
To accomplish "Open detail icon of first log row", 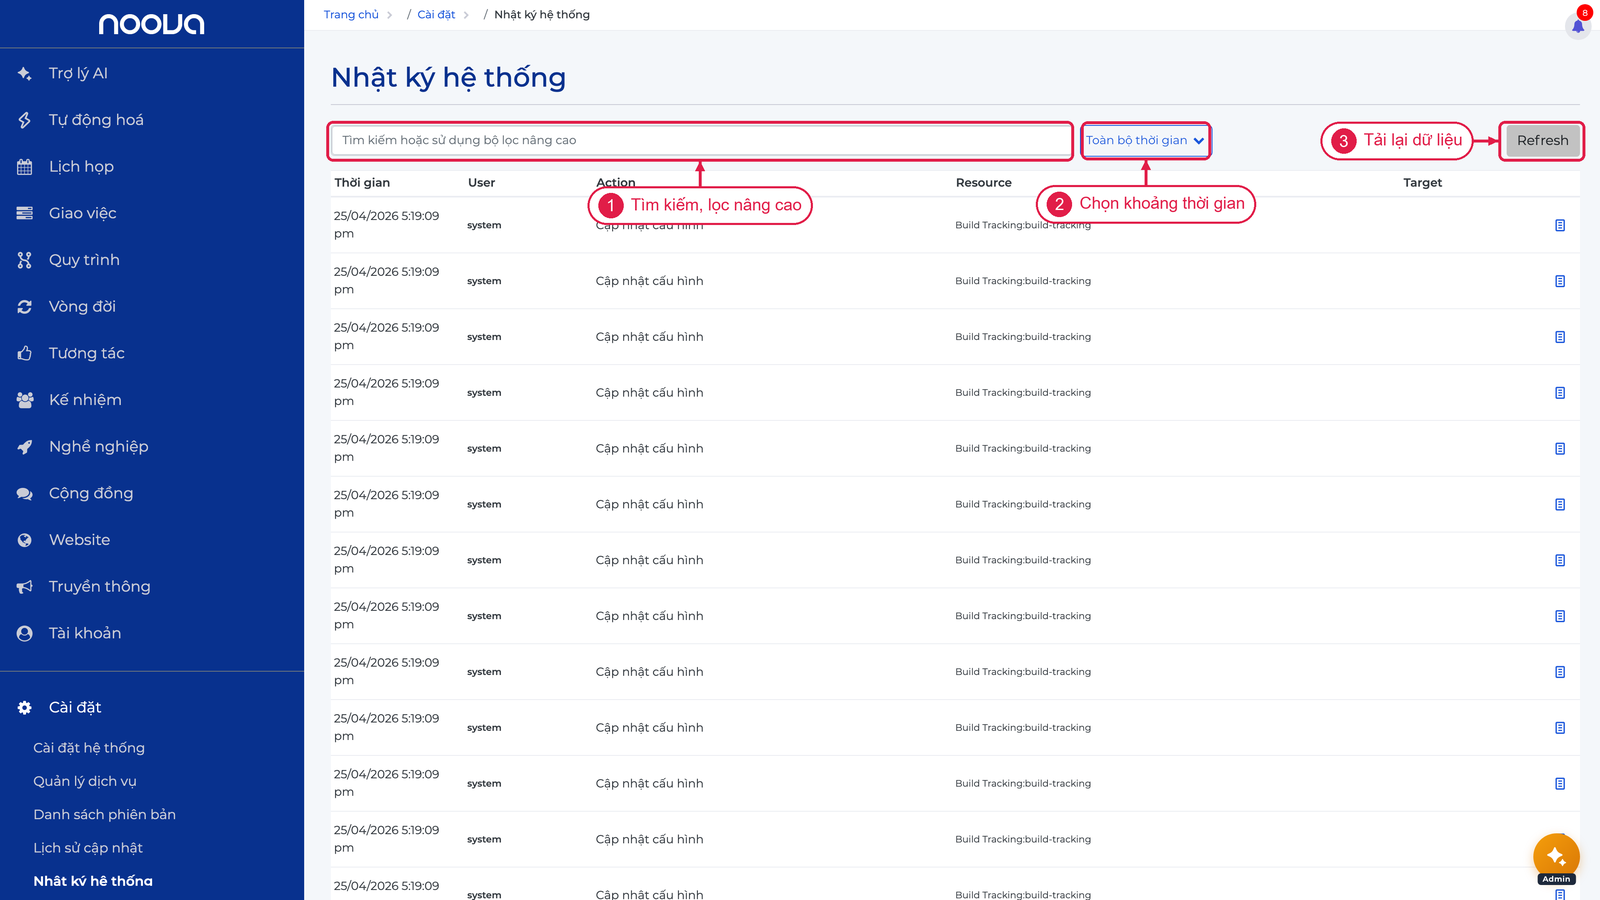I will tap(1560, 225).
